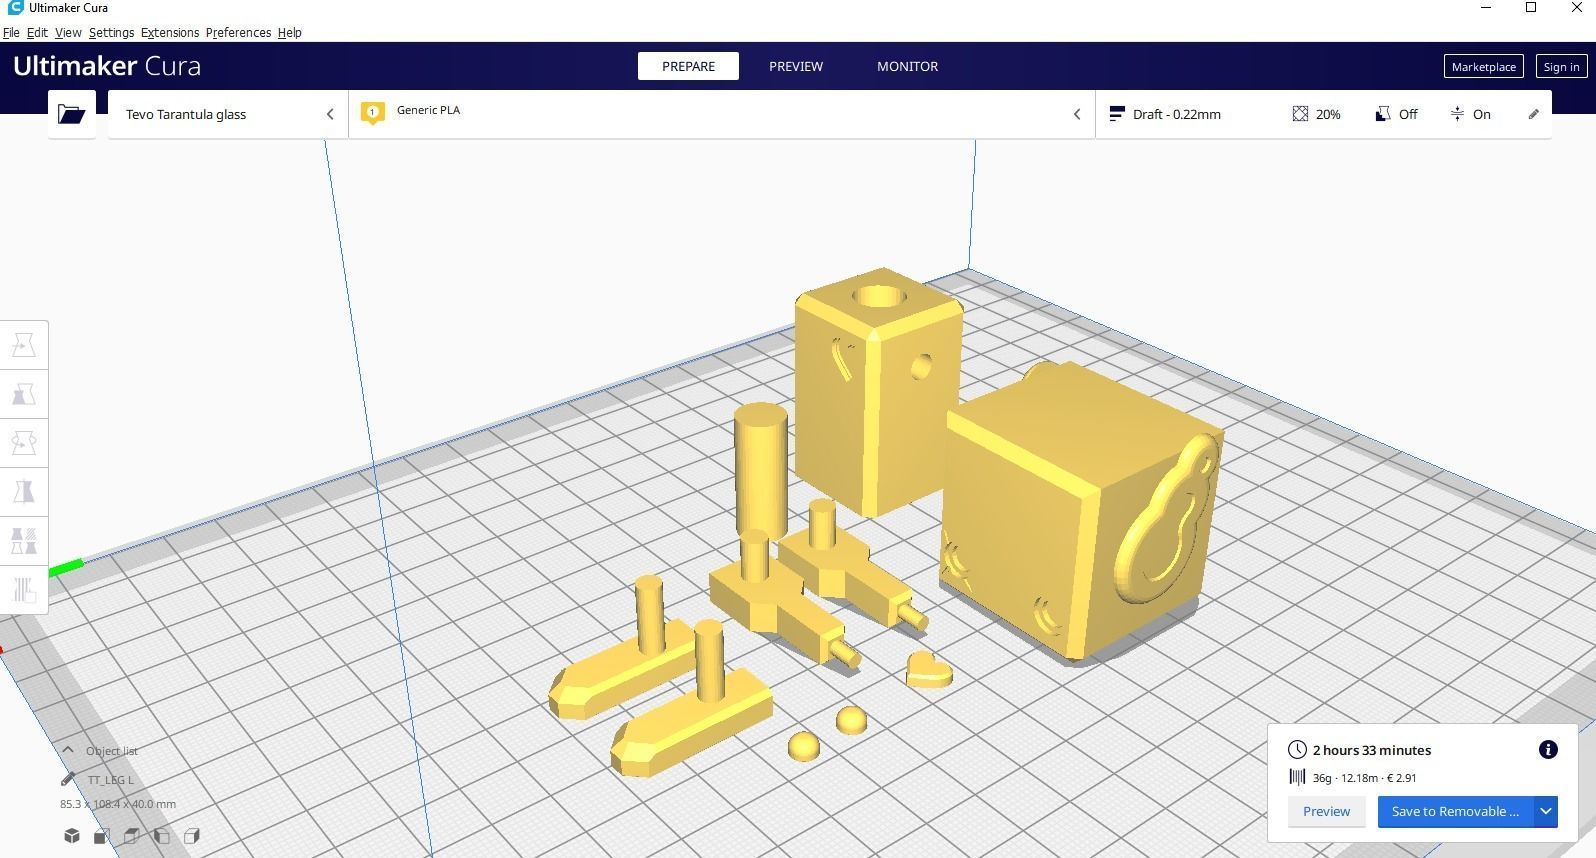Select the Move tool in left toolbar
Viewport: 1596px width, 858px height.
(x=24, y=346)
